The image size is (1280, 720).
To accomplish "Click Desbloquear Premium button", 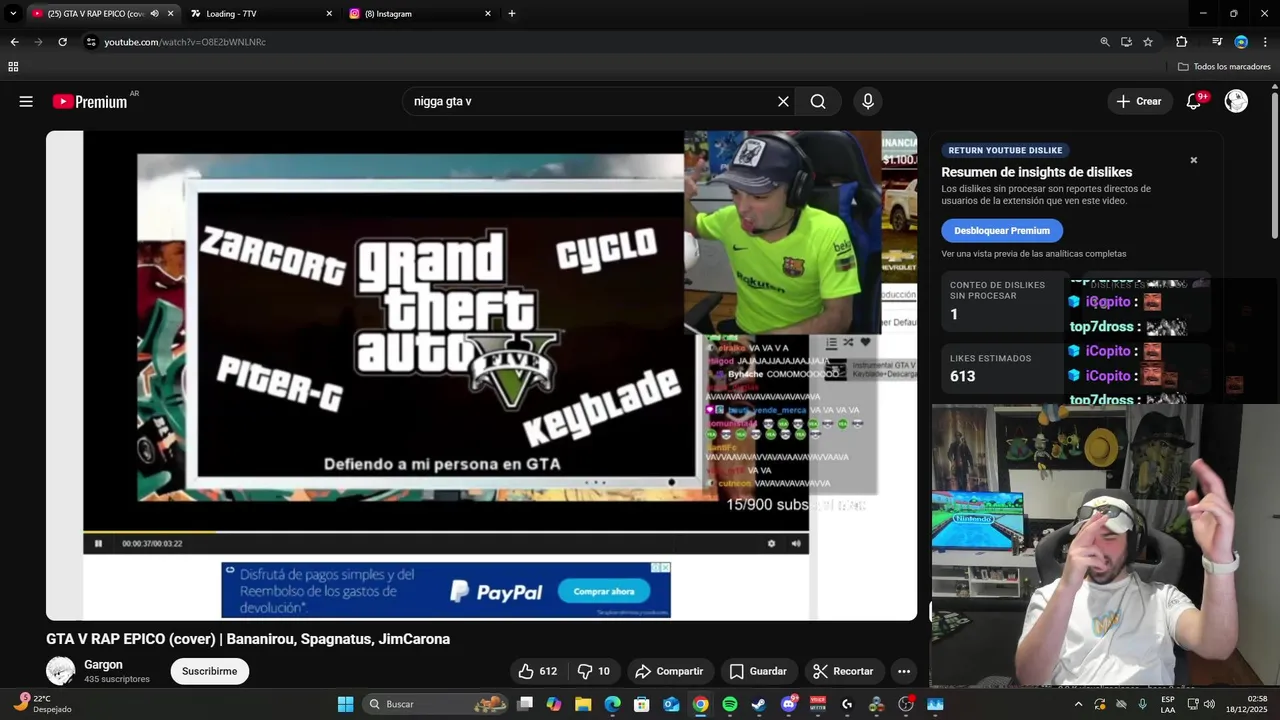I will coord(1002,231).
